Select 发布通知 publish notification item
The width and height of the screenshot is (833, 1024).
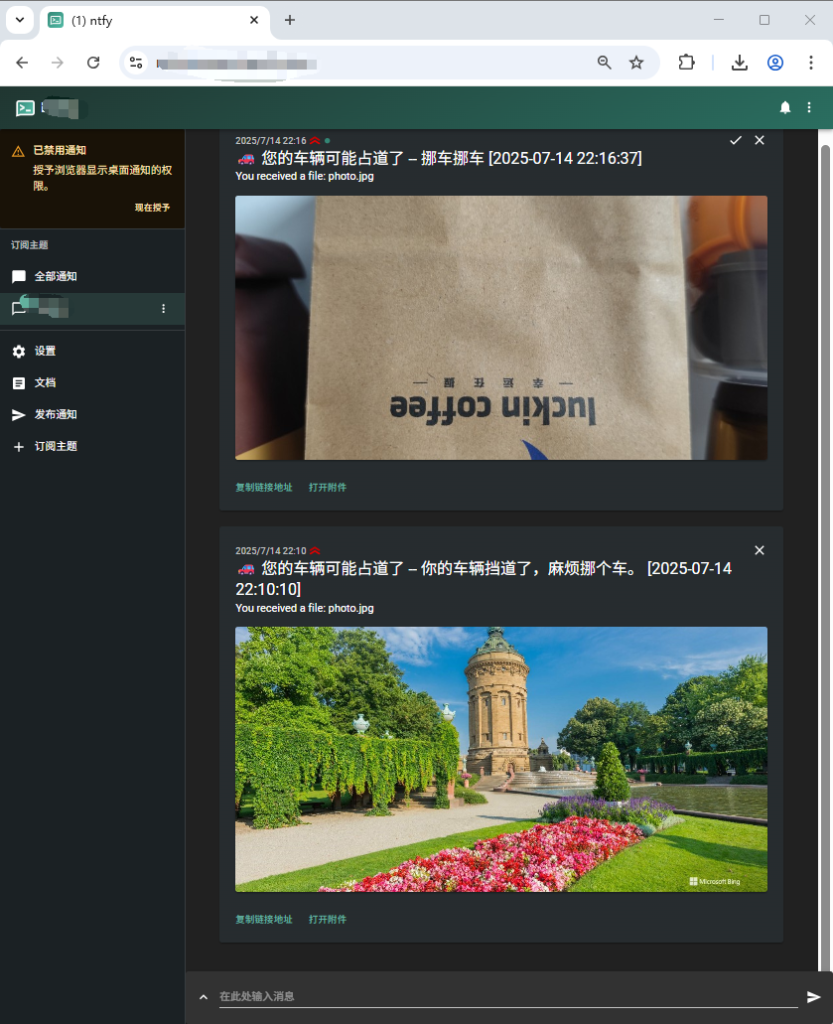click(x=55, y=415)
